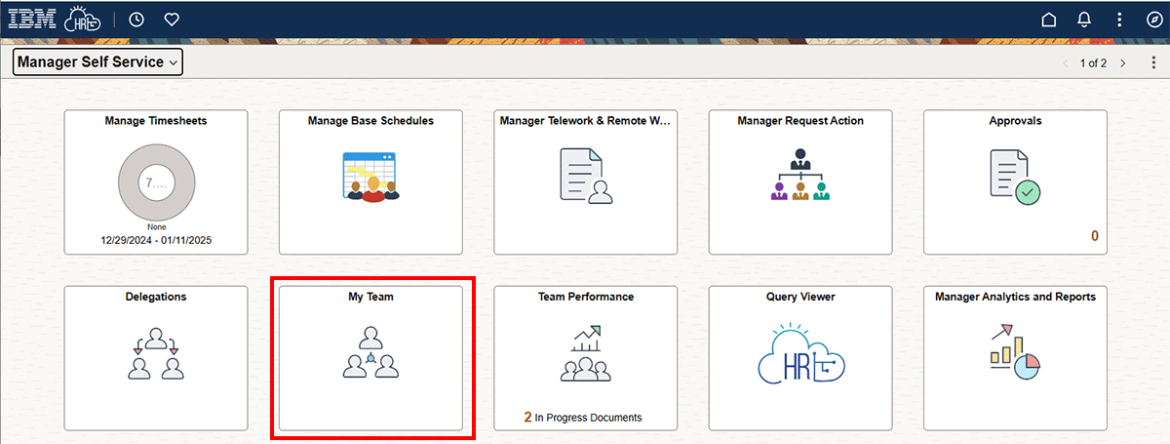Screen dimensions: 1170x444
Task: Open the Delegations tile
Action: point(156,358)
